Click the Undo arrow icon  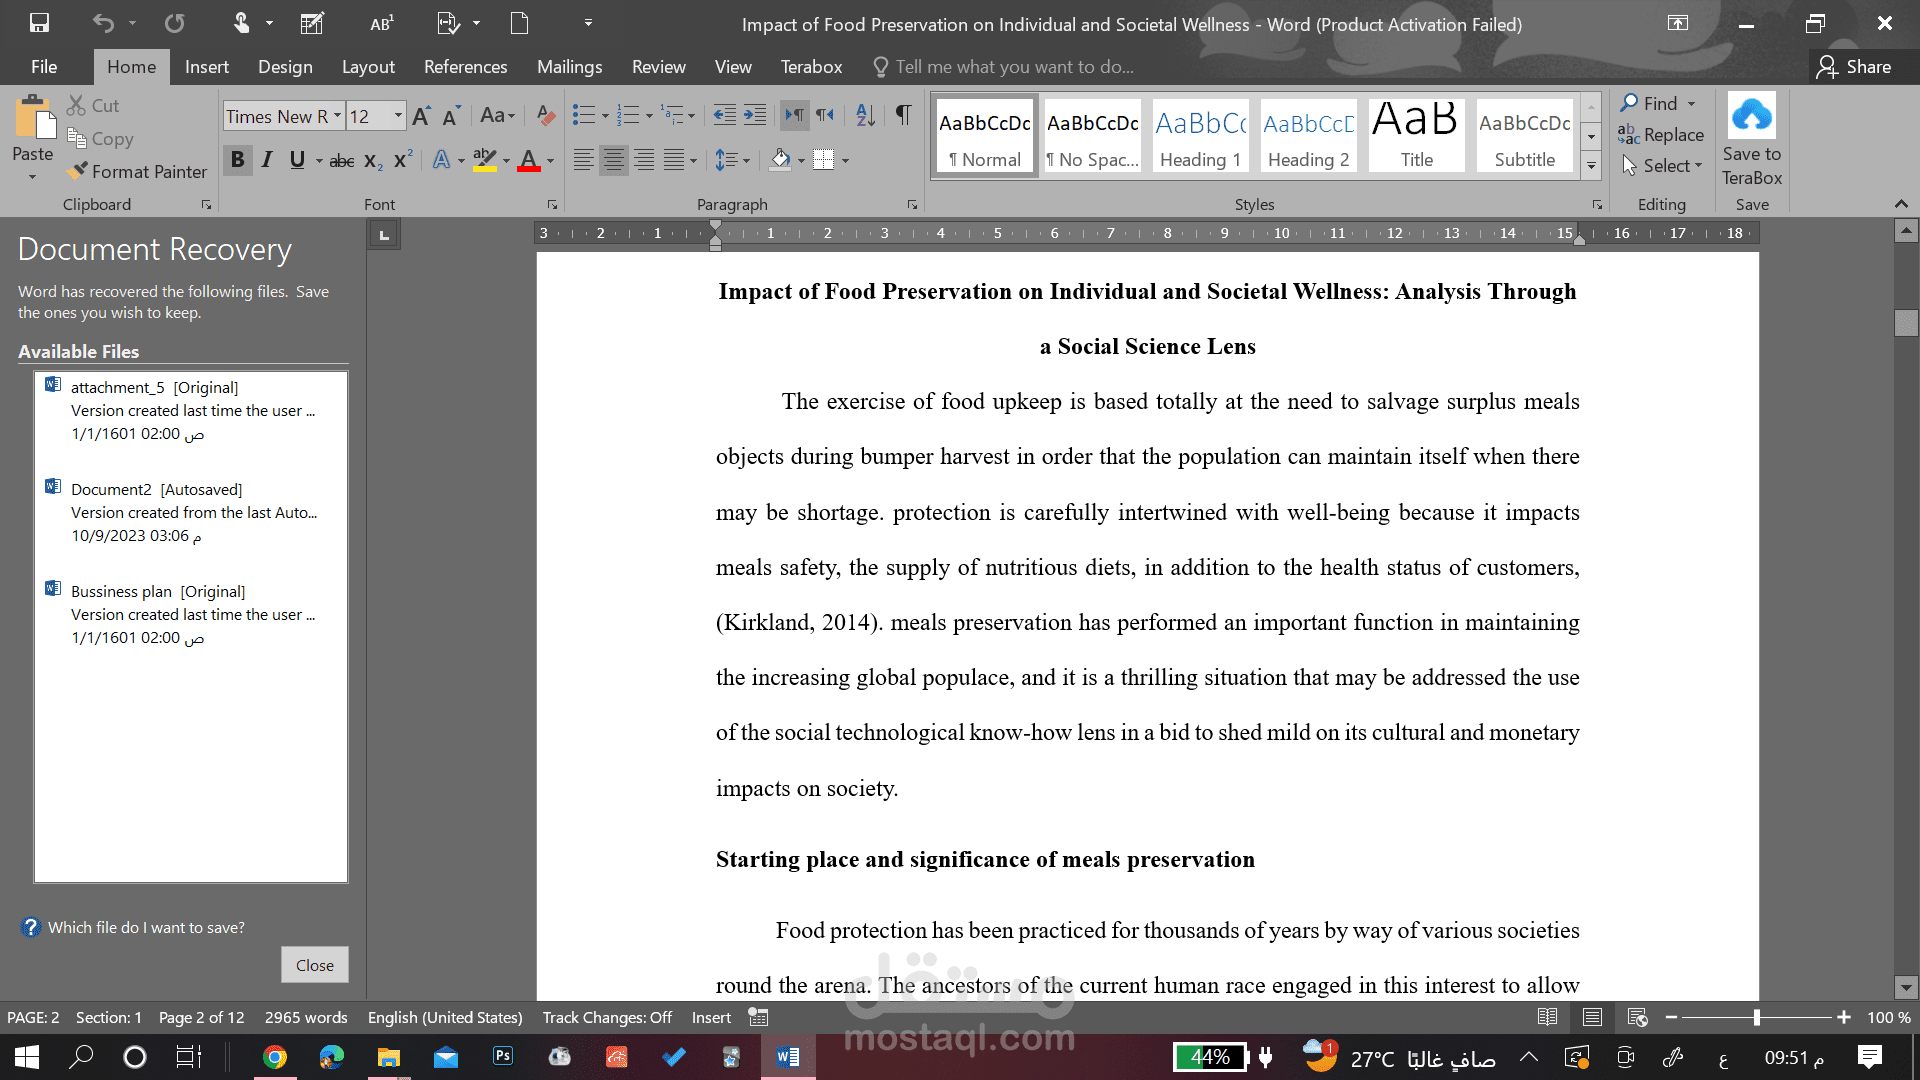point(103,23)
